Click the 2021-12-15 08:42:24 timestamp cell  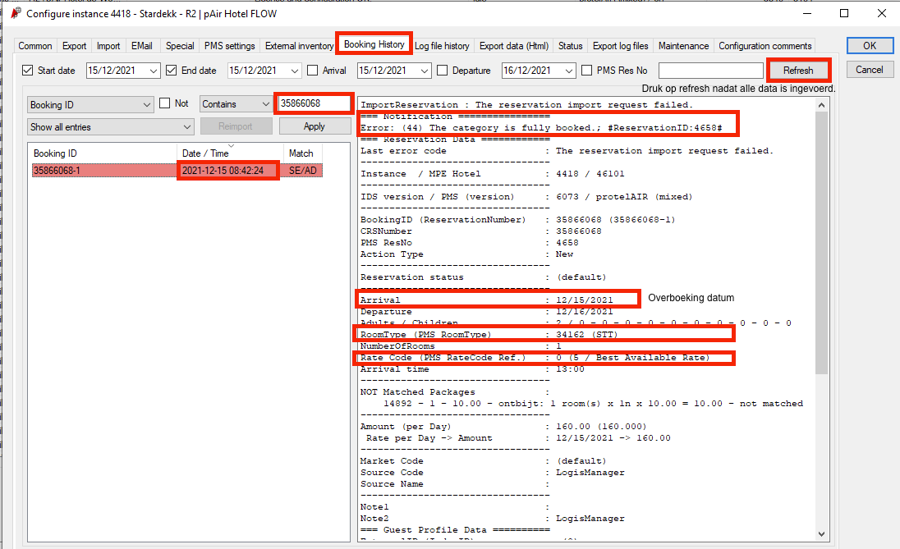[x=223, y=171]
